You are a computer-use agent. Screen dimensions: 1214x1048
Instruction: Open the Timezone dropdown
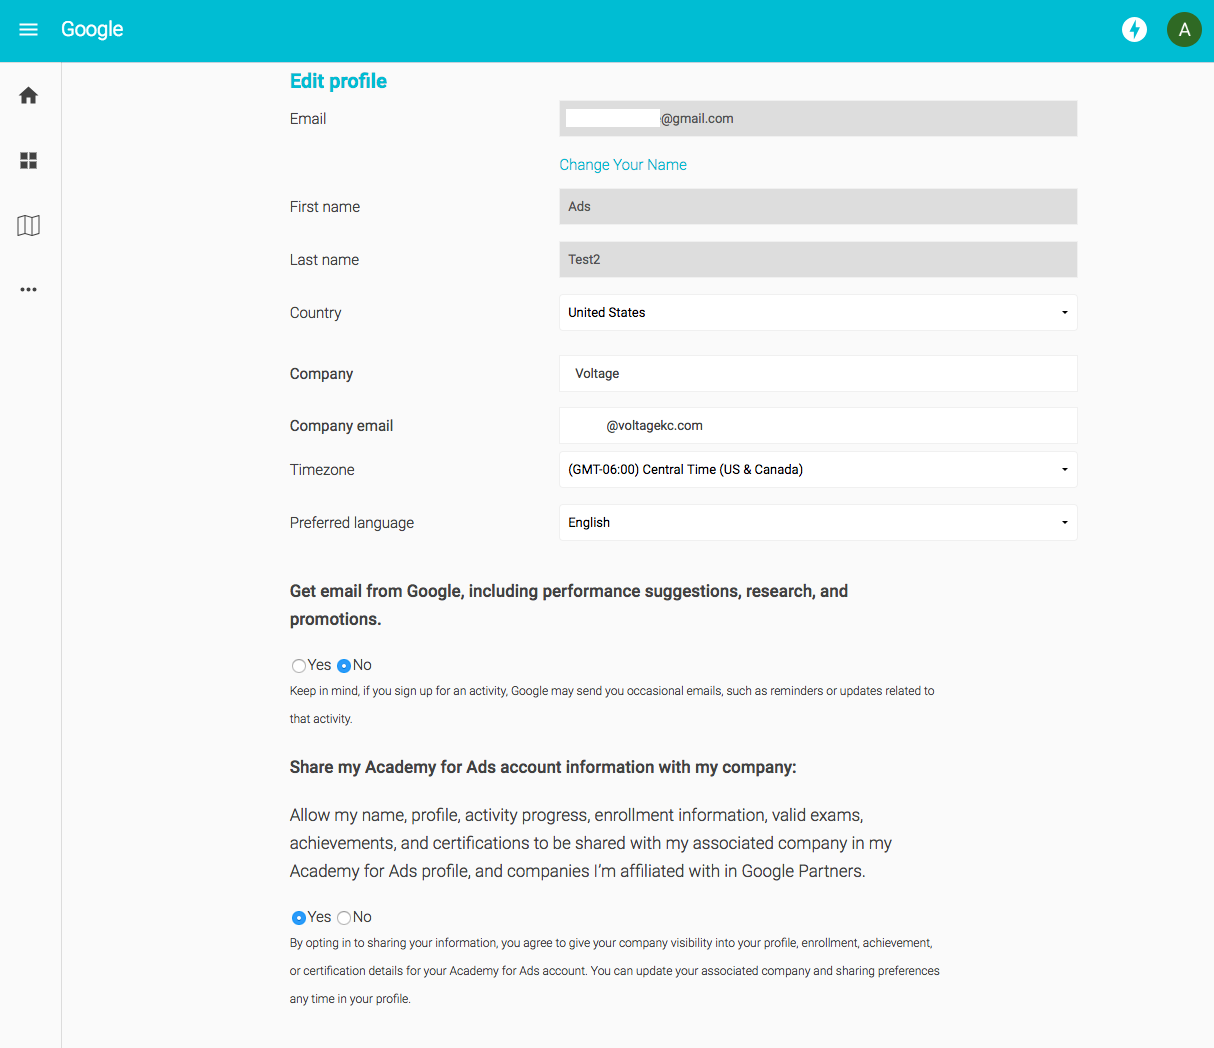point(817,470)
